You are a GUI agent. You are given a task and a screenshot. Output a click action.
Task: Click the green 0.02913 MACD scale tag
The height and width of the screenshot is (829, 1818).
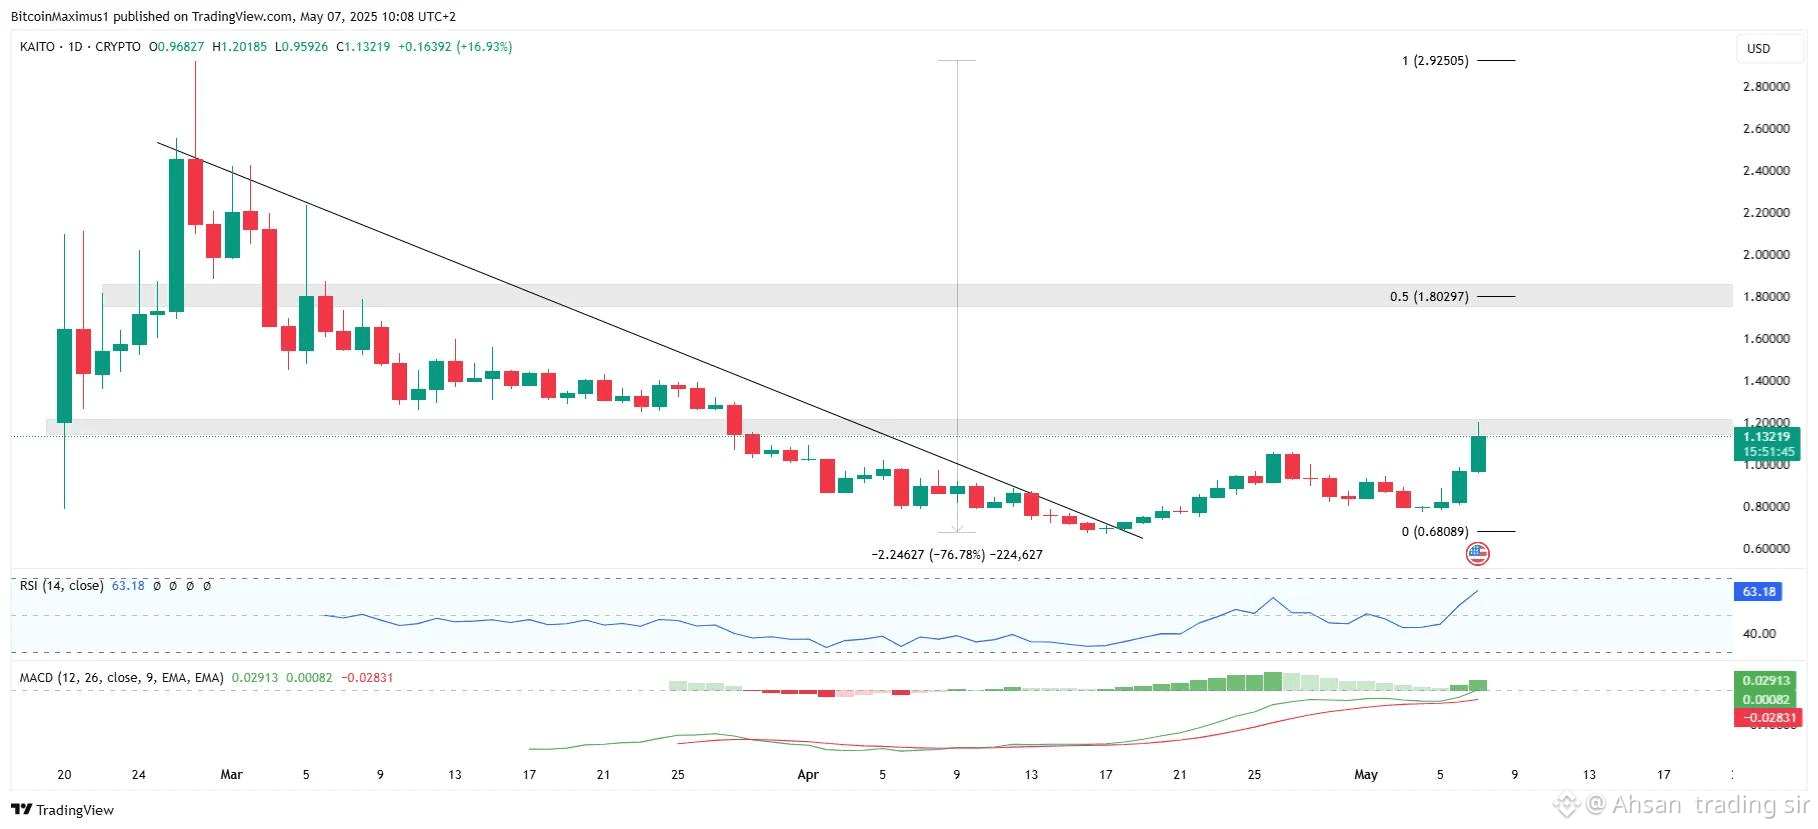coord(1767,680)
